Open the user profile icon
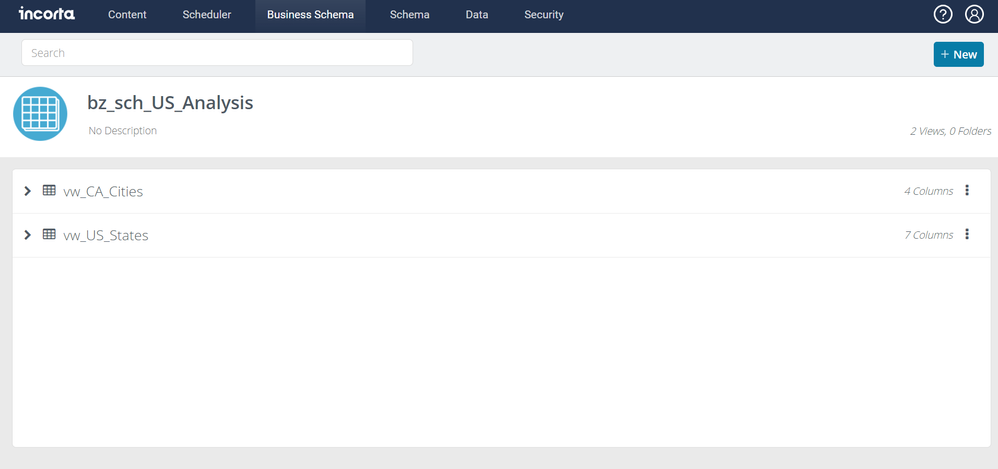Viewport: 998px width, 469px height. click(x=974, y=14)
